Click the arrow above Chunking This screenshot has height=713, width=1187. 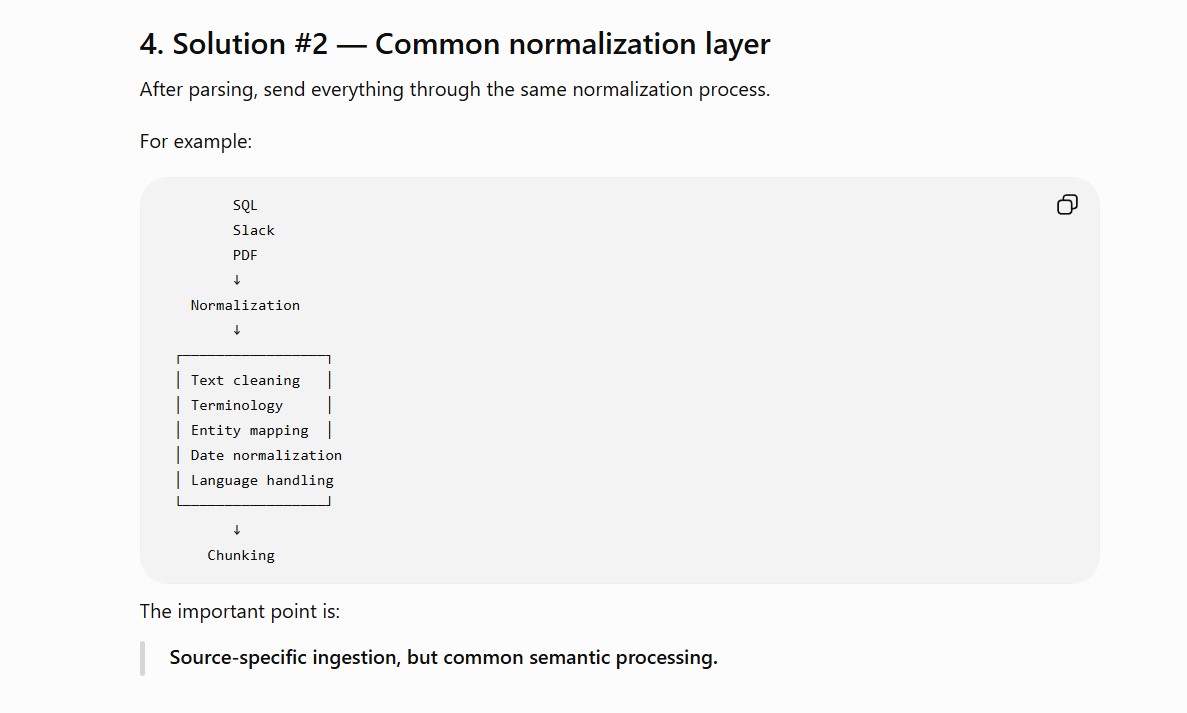237,530
